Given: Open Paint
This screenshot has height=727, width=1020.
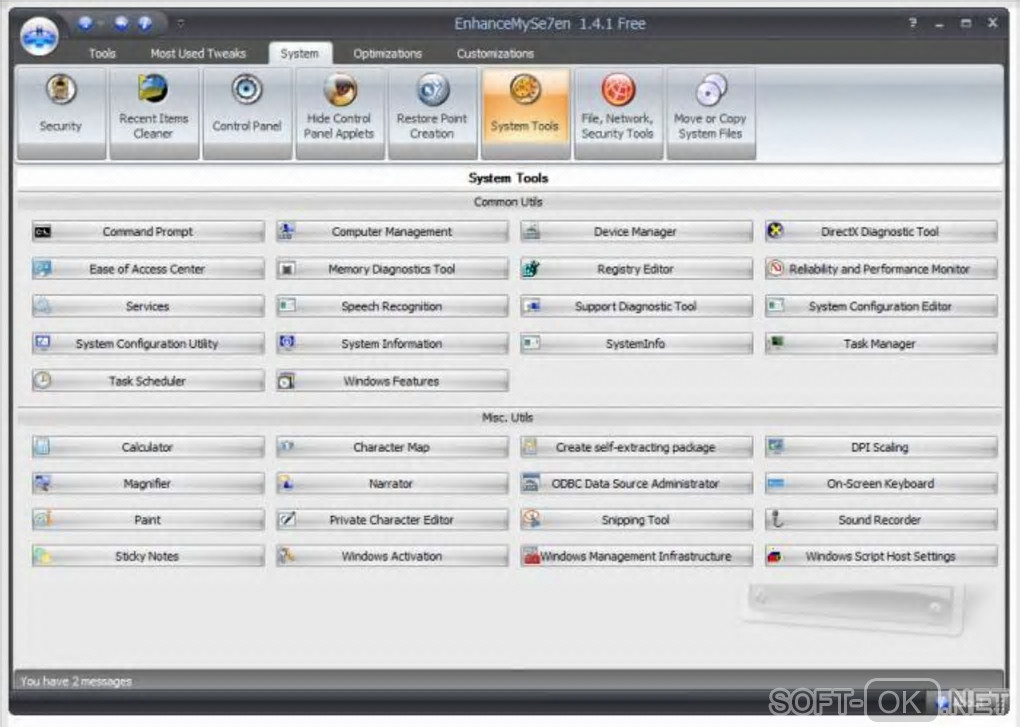Looking at the screenshot, I should [148, 520].
